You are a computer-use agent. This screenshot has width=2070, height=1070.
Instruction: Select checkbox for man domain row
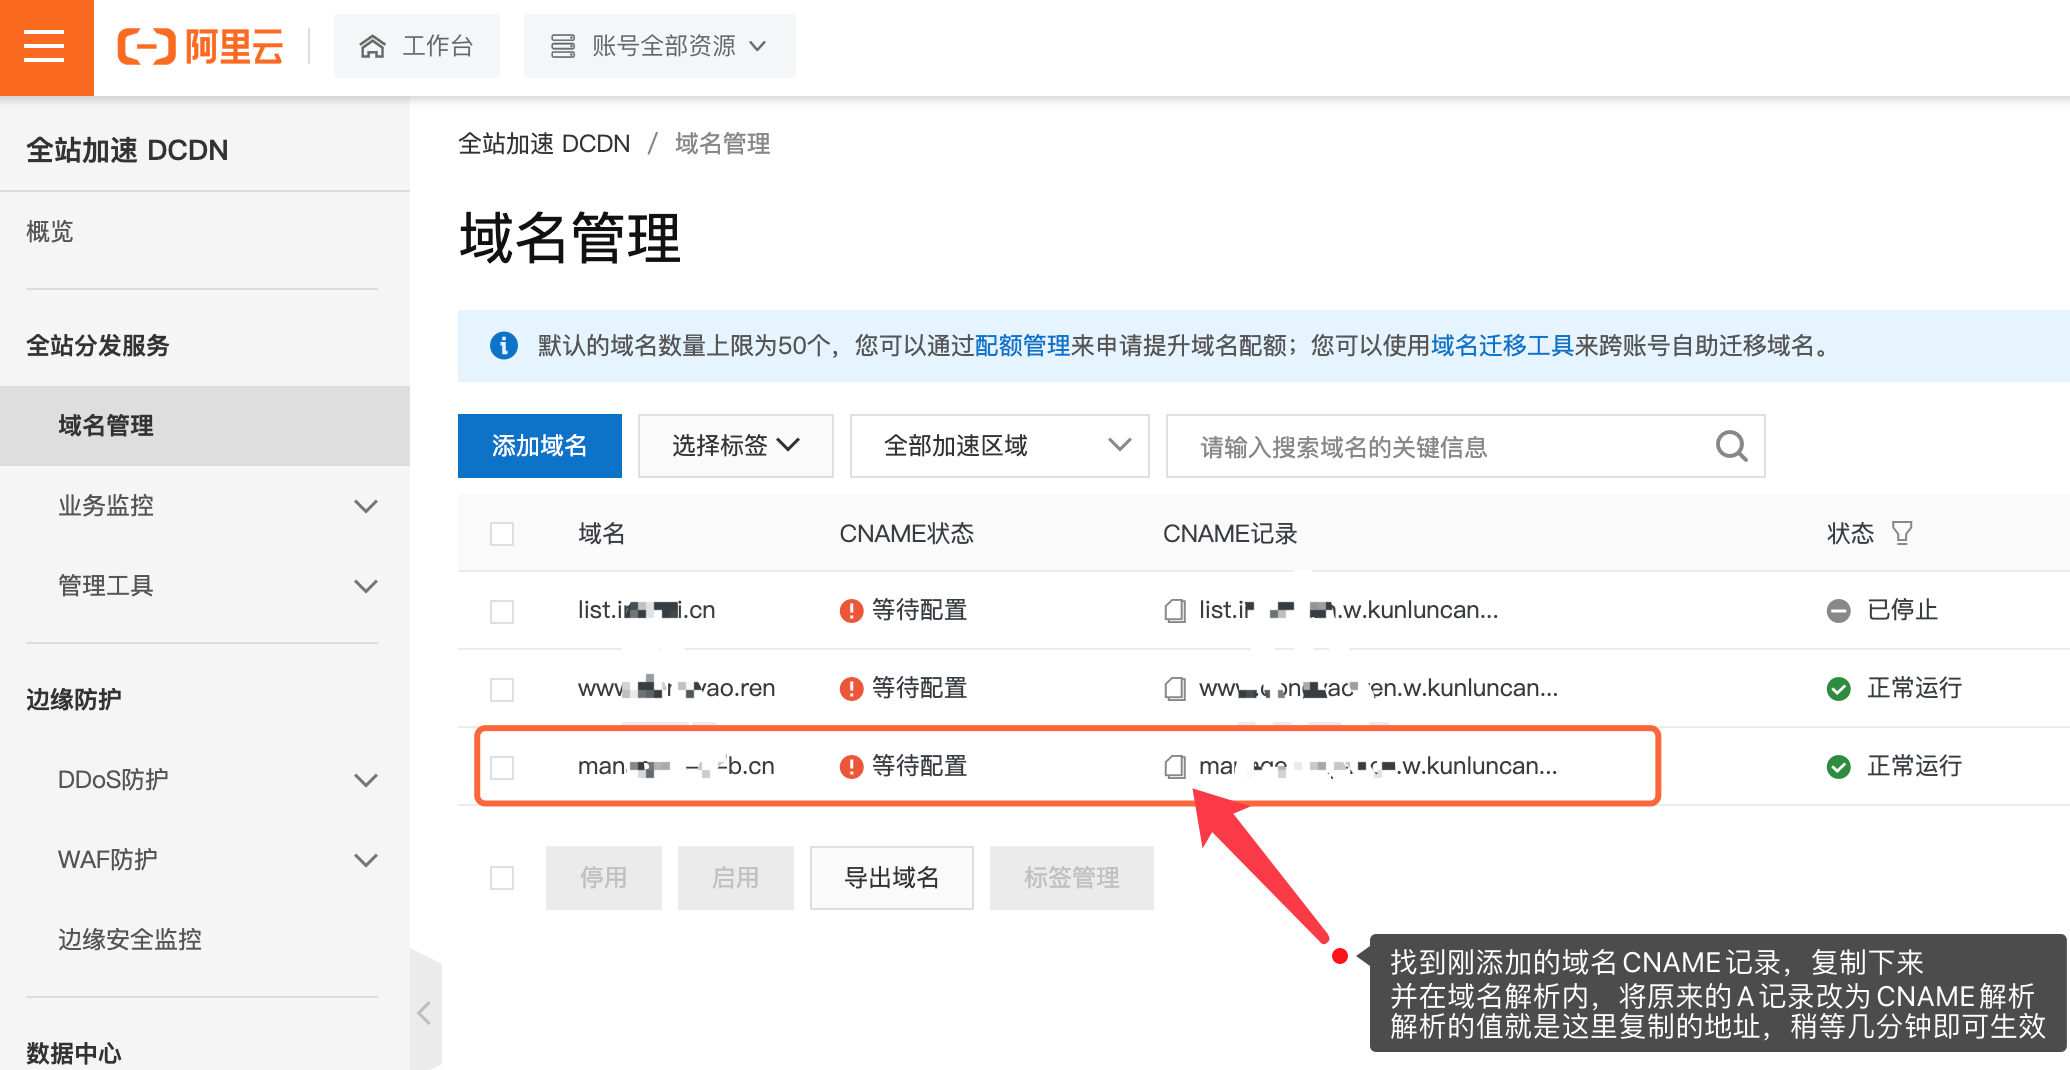click(x=502, y=767)
